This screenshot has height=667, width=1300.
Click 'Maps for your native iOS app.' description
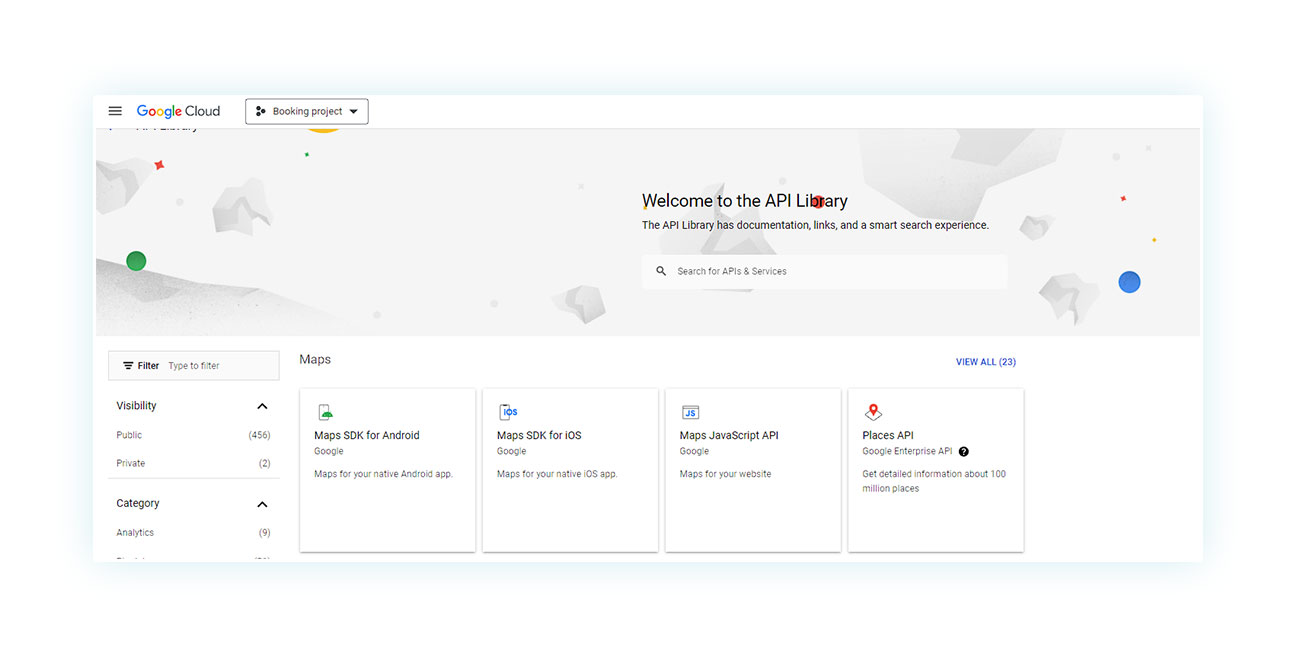point(557,474)
